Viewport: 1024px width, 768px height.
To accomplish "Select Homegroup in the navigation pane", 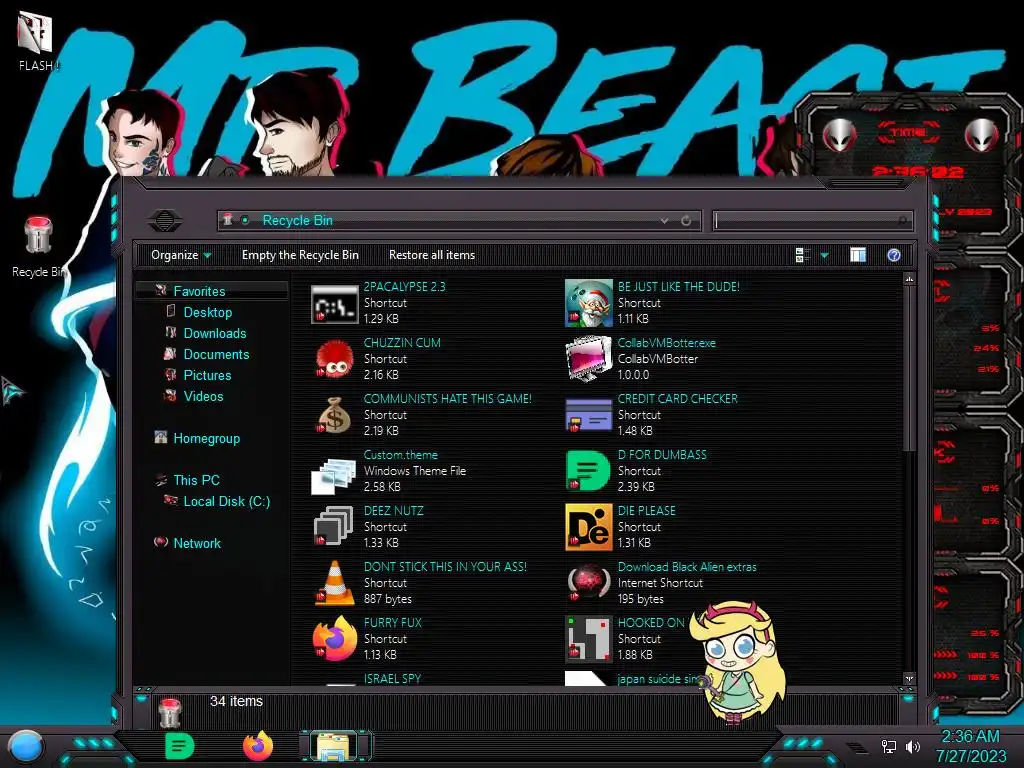I will point(206,438).
